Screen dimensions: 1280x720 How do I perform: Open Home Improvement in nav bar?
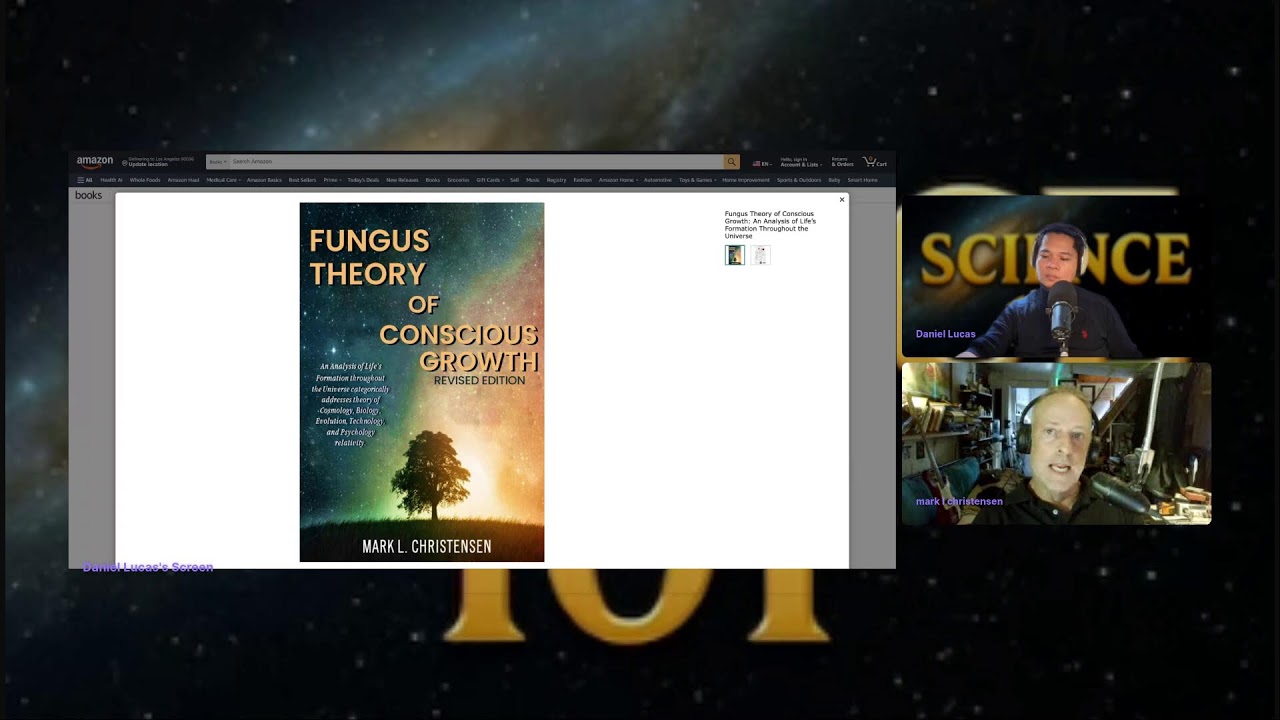(x=746, y=180)
